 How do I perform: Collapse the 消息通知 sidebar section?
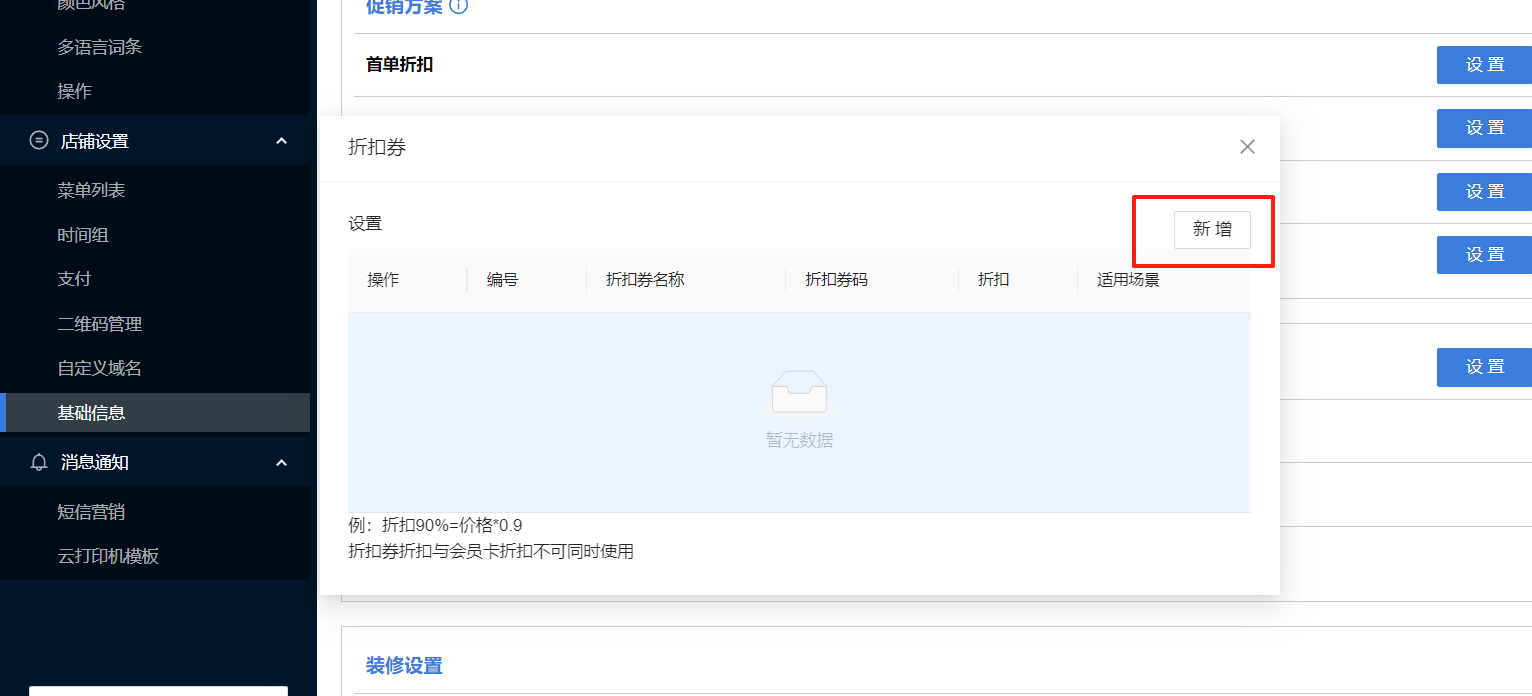[281, 463]
